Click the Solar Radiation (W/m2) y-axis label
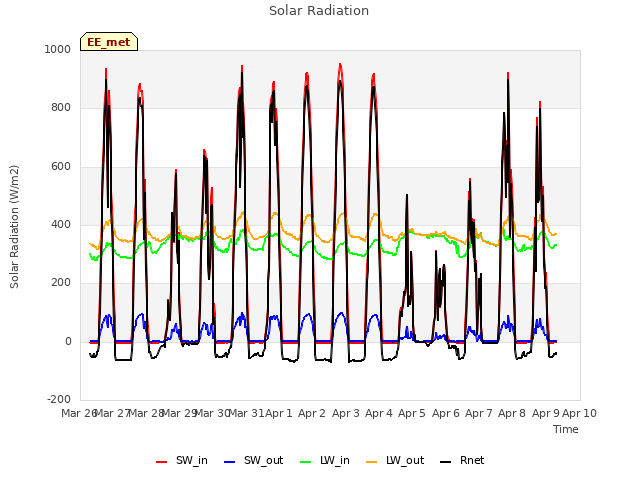The image size is (640, 480). click(14, 227)
